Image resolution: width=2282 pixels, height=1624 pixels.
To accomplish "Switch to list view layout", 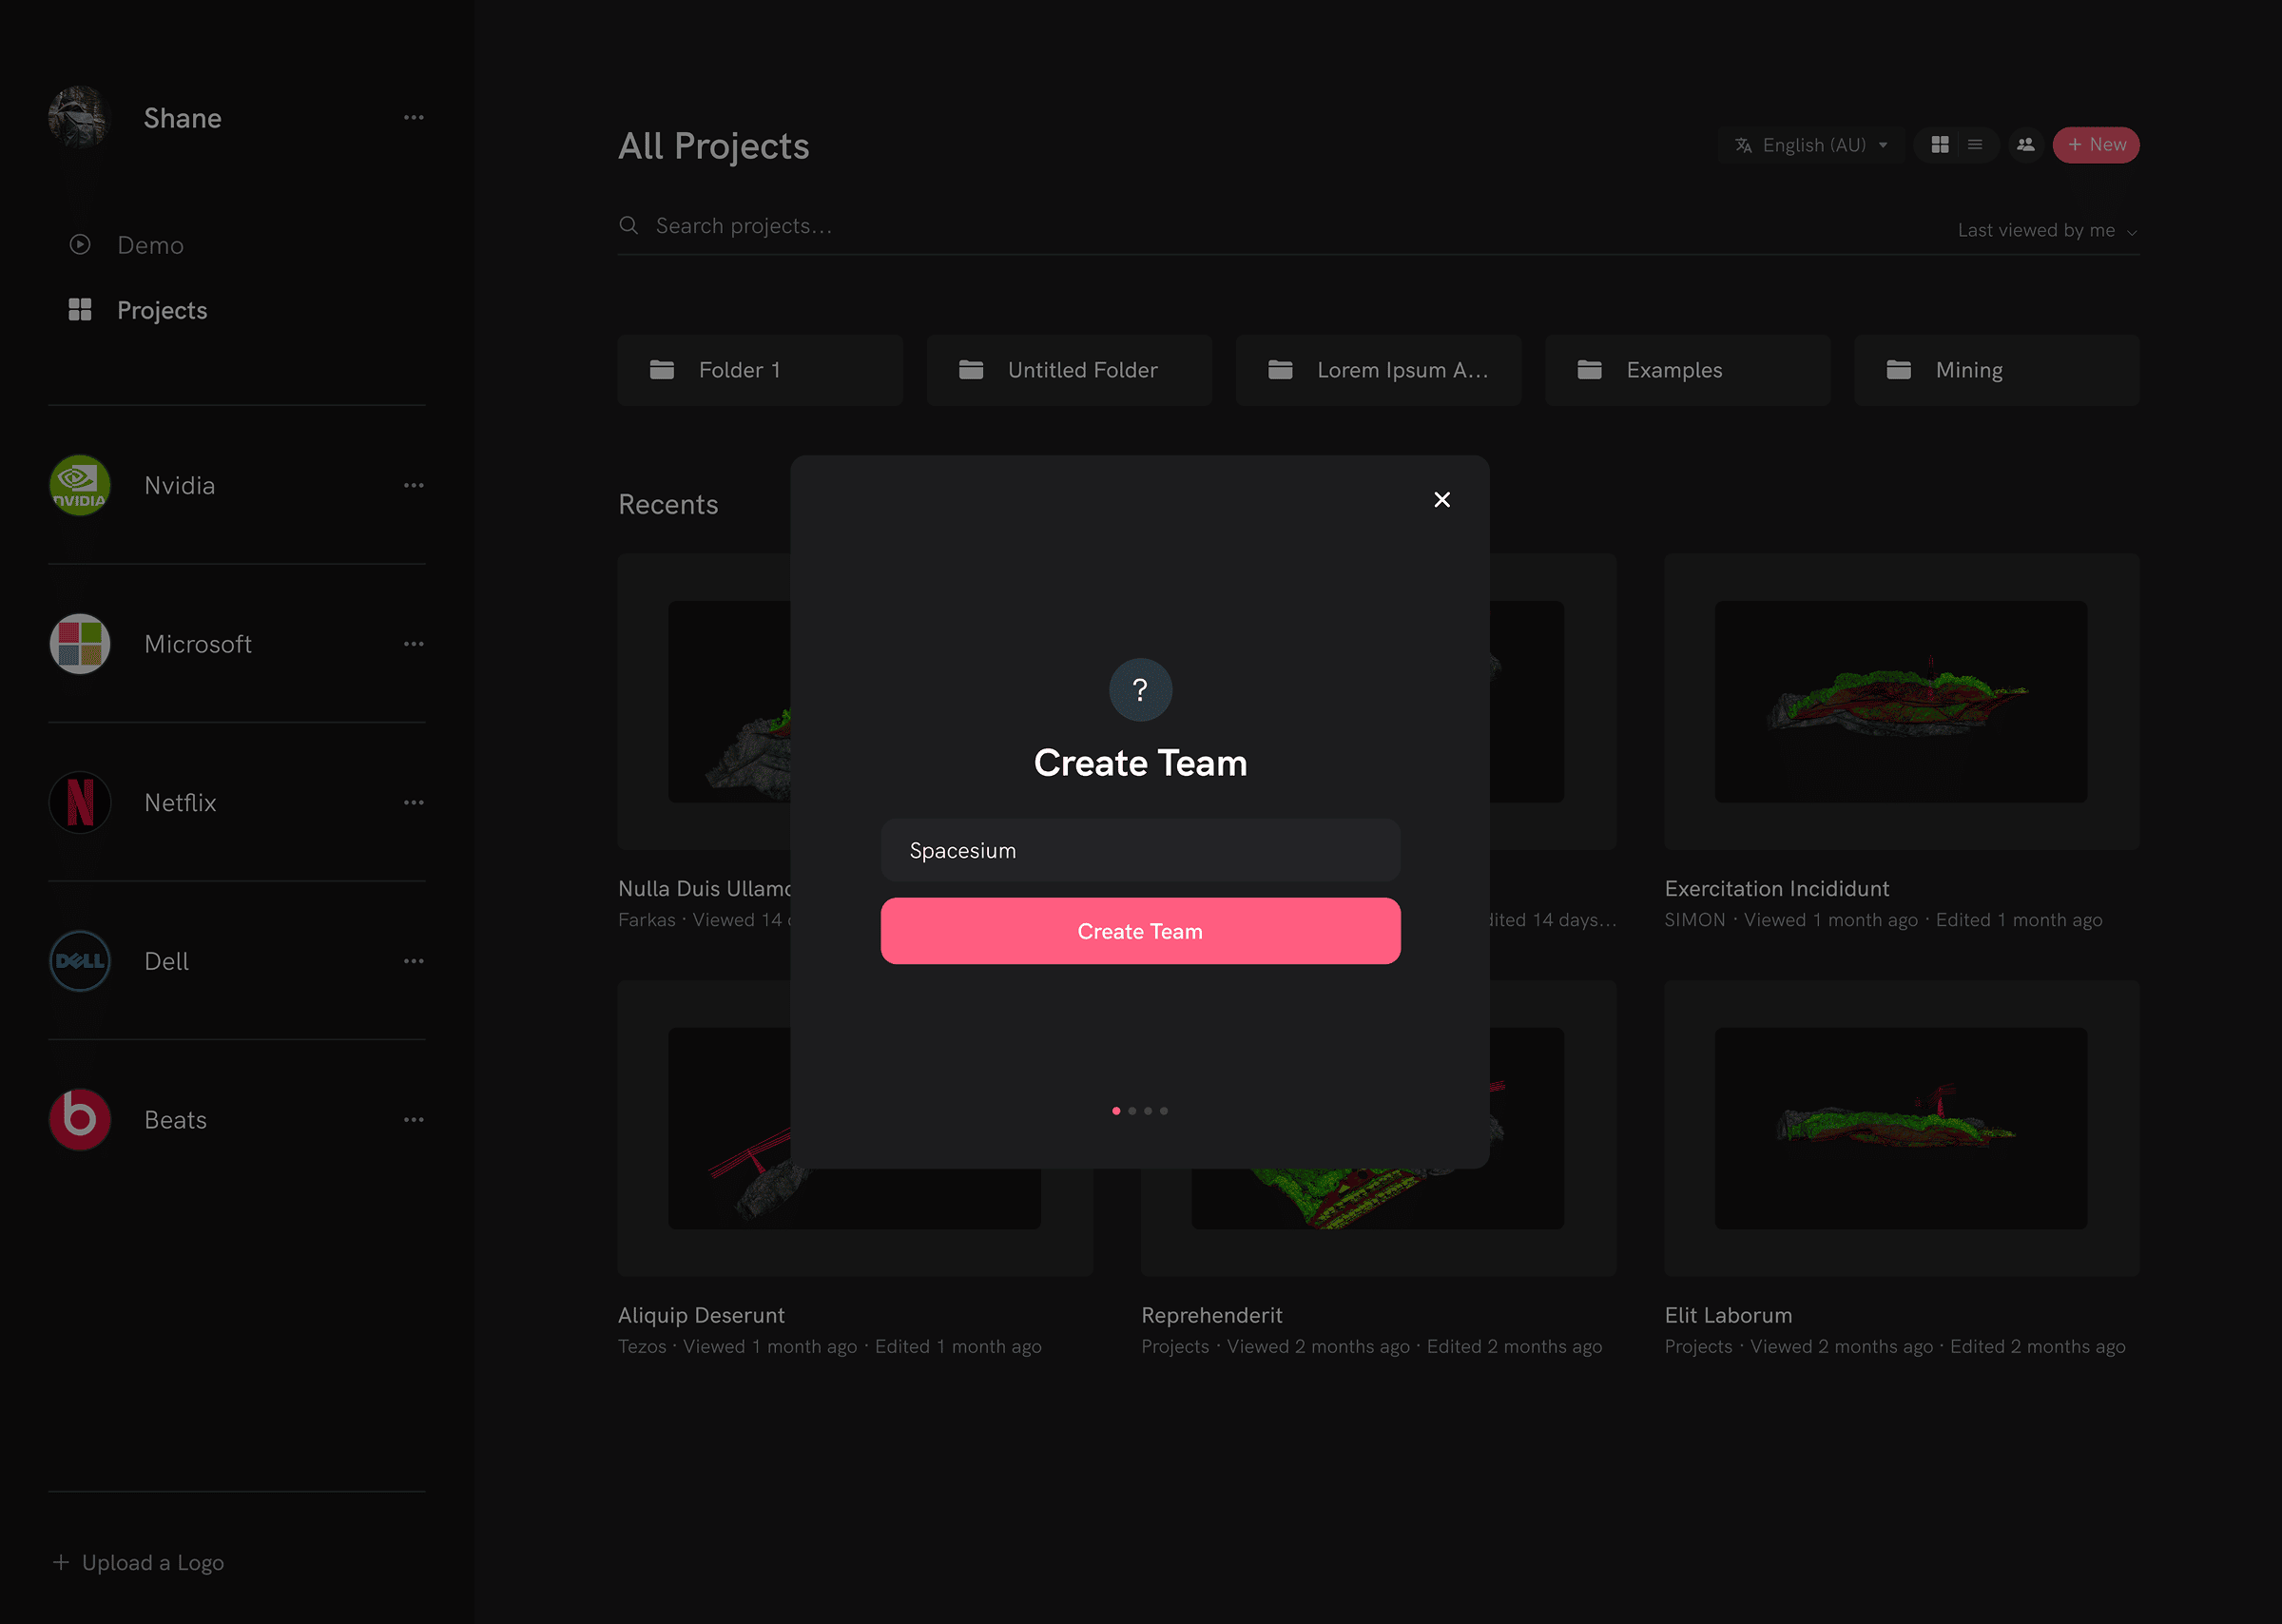I will coord(1975,145).
